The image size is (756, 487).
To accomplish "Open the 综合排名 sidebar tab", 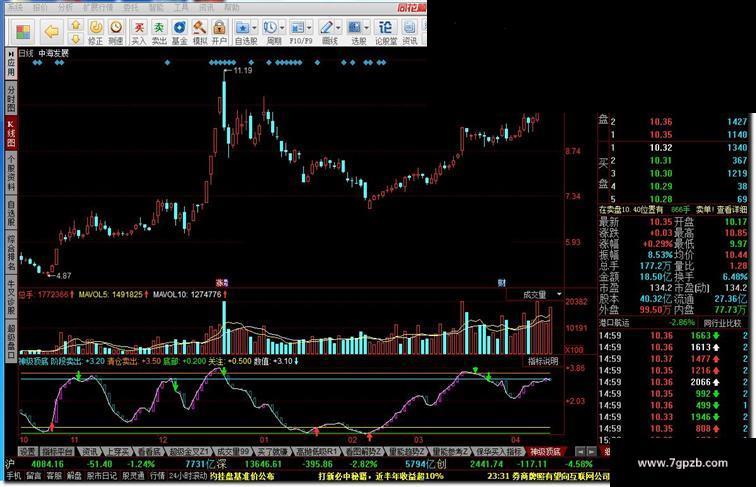I will (x=11, y=253).
